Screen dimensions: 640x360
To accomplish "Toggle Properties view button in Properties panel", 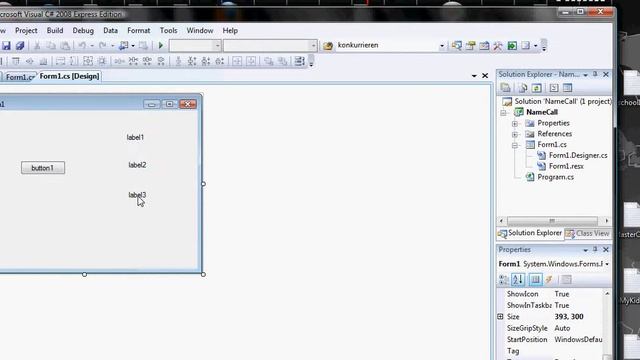I will 535,280.
